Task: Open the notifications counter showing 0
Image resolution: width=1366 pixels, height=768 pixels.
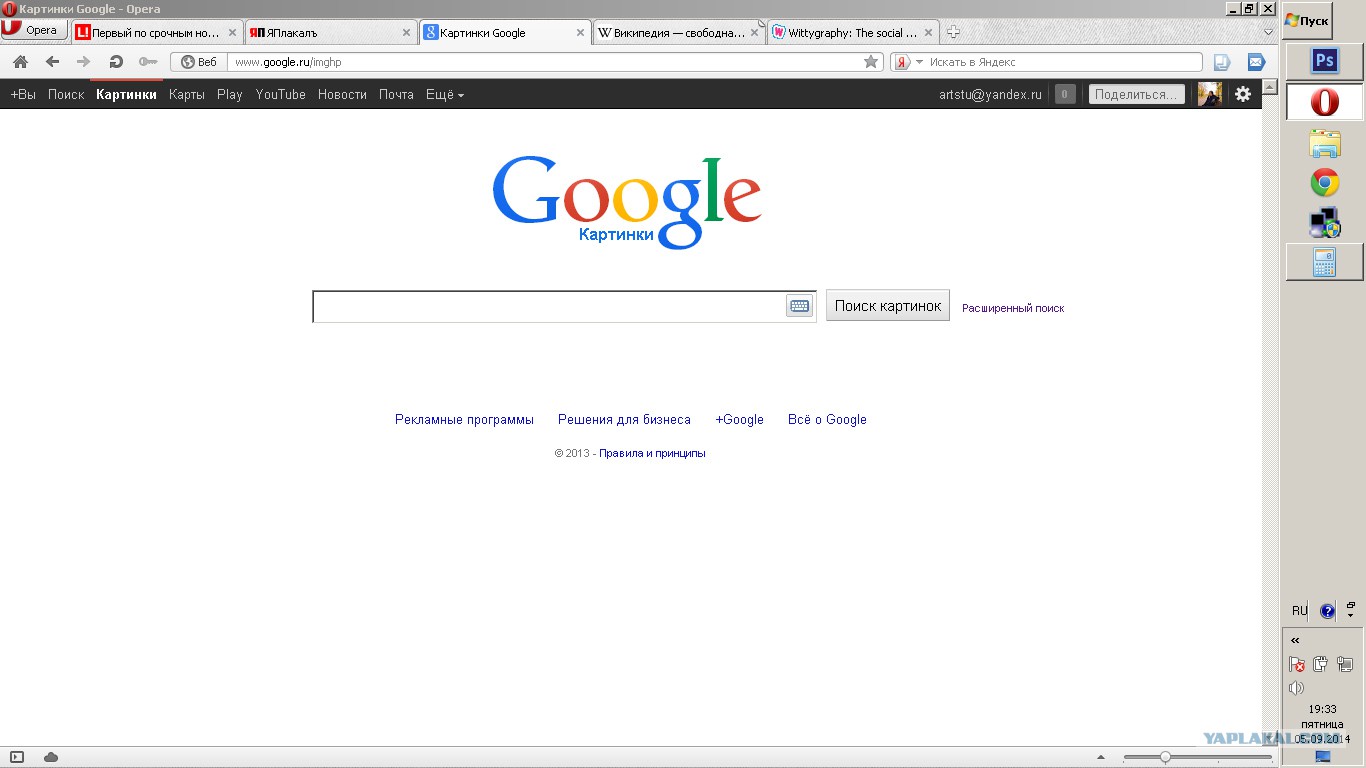Action: coord(1065,95)
